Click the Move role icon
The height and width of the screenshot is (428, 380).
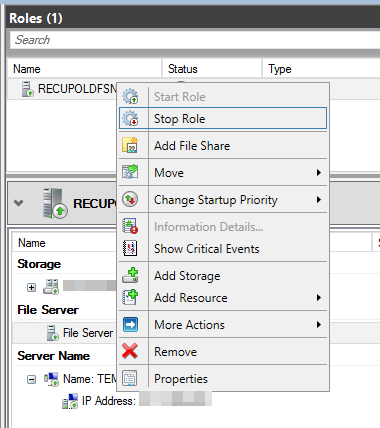pos(130,172)
